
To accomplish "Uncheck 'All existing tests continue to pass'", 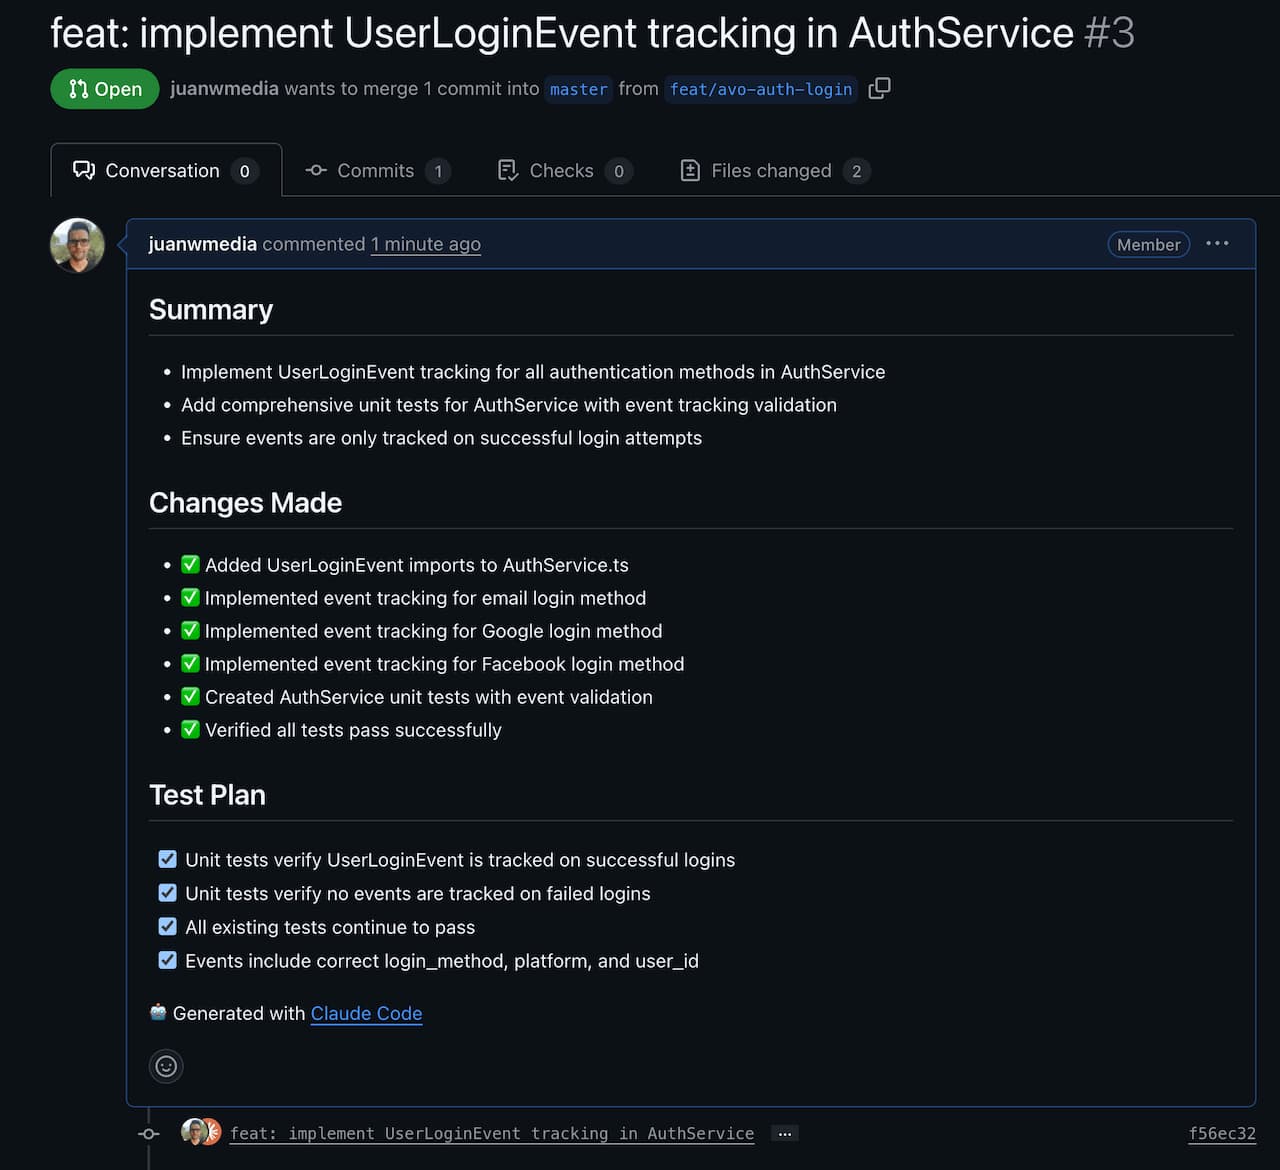I will point(168,927).
